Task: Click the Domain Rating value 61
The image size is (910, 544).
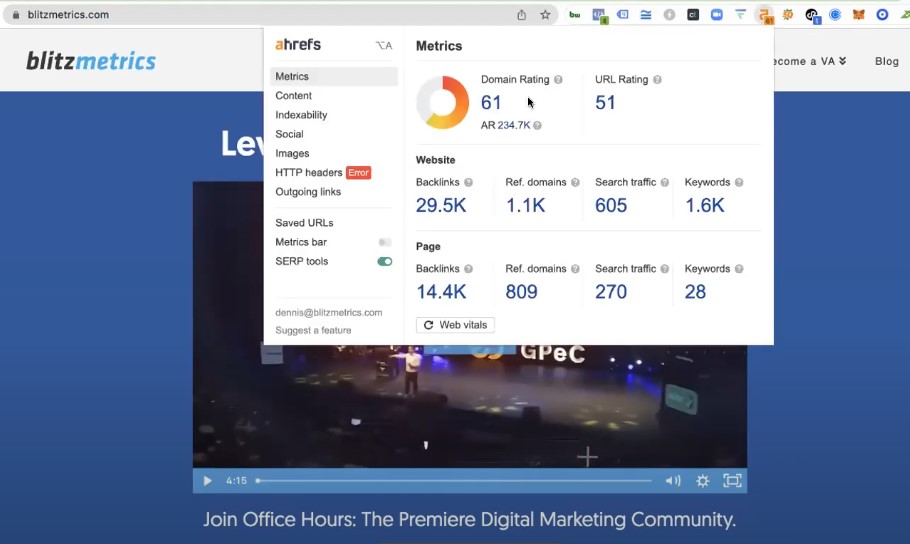Action: click(491, 103)
